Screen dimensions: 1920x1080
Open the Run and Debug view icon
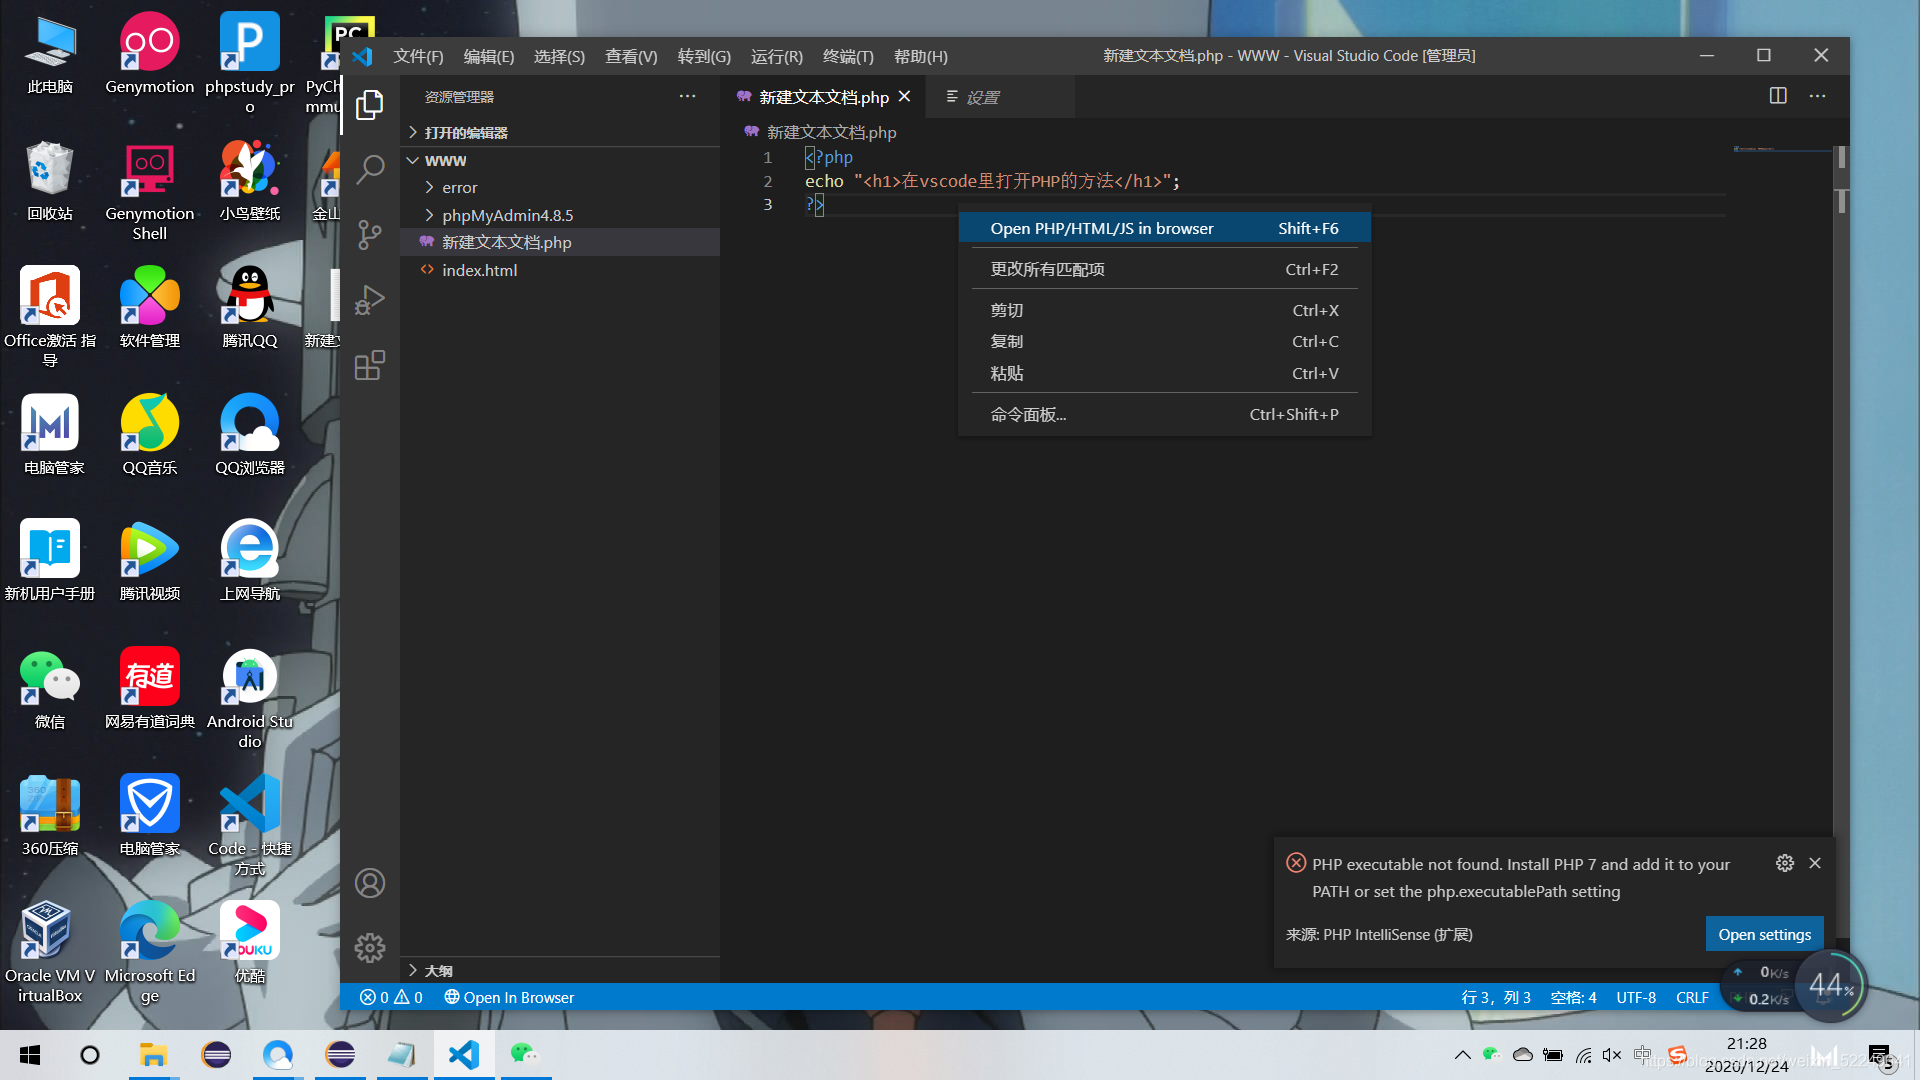tap(369, 300)
